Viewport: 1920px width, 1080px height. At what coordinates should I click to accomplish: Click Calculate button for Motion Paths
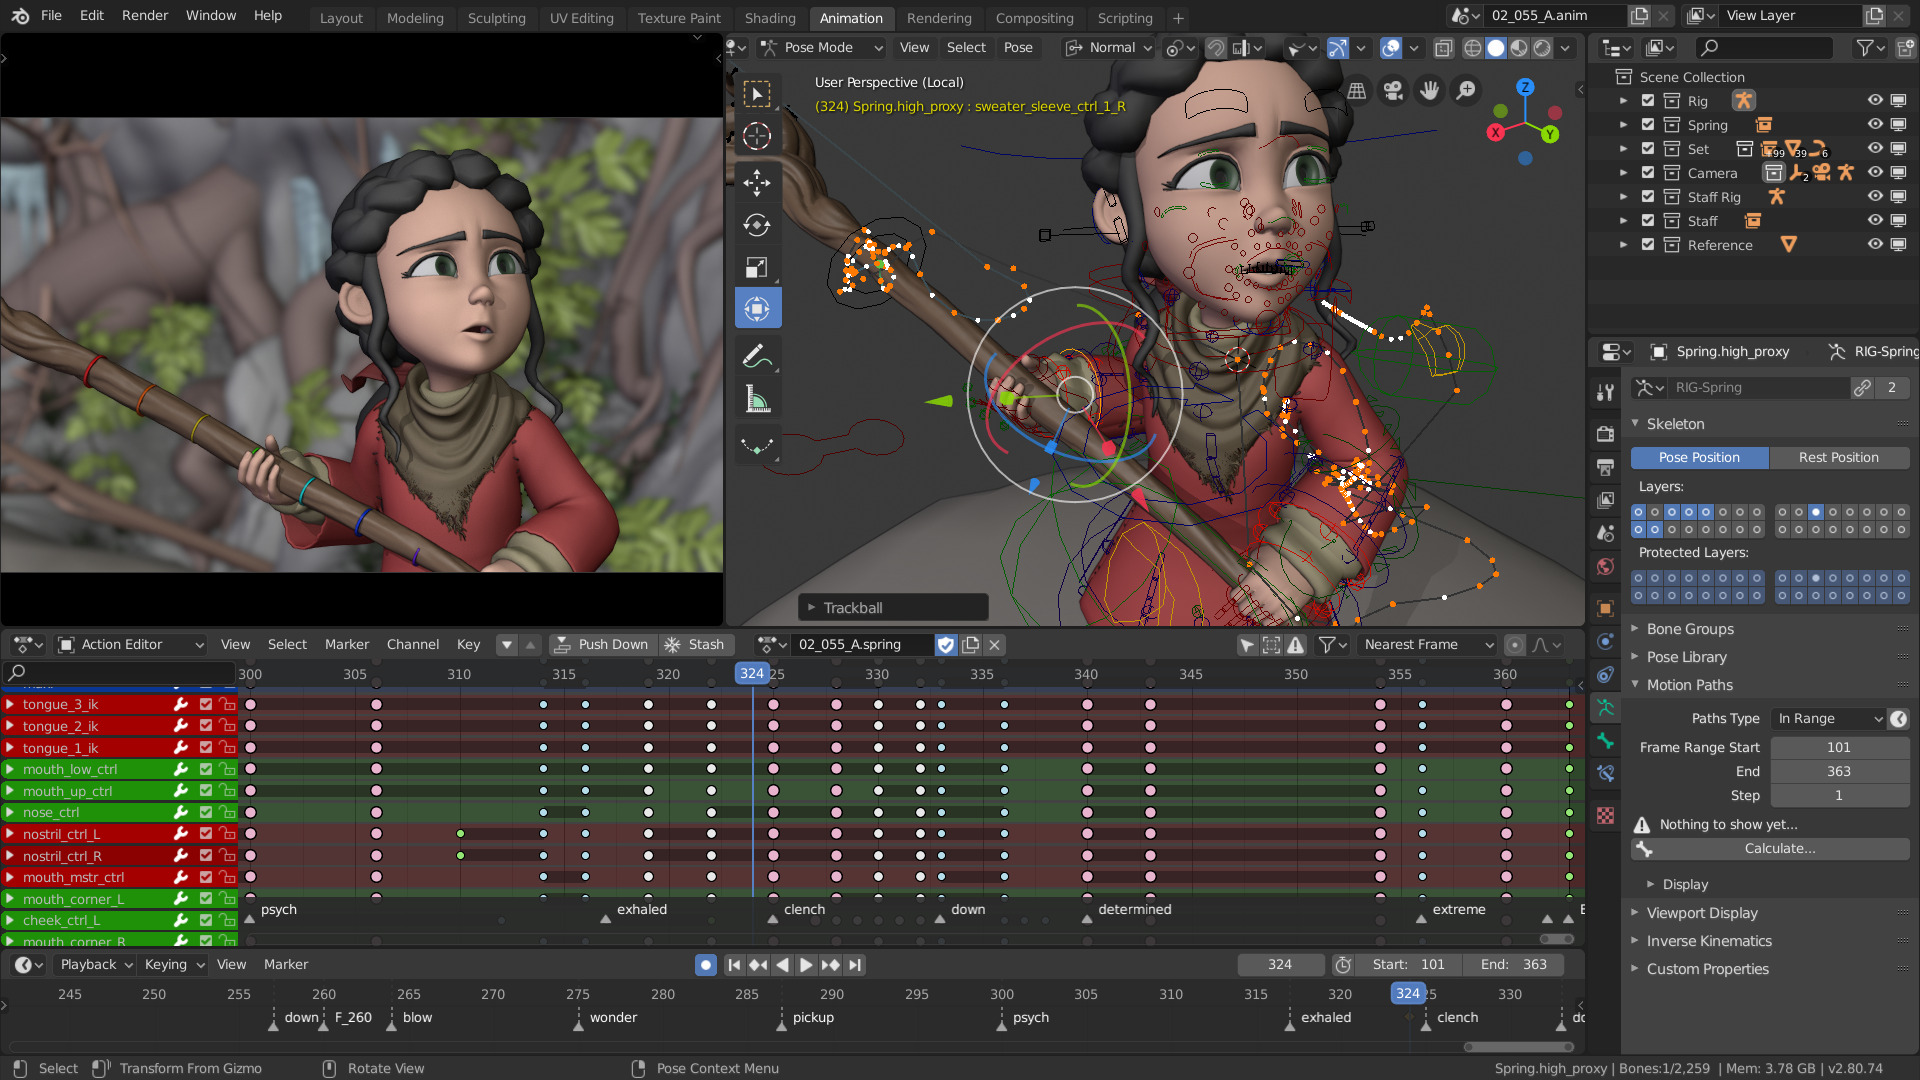pyautogui.click(x=1779, y=848)
